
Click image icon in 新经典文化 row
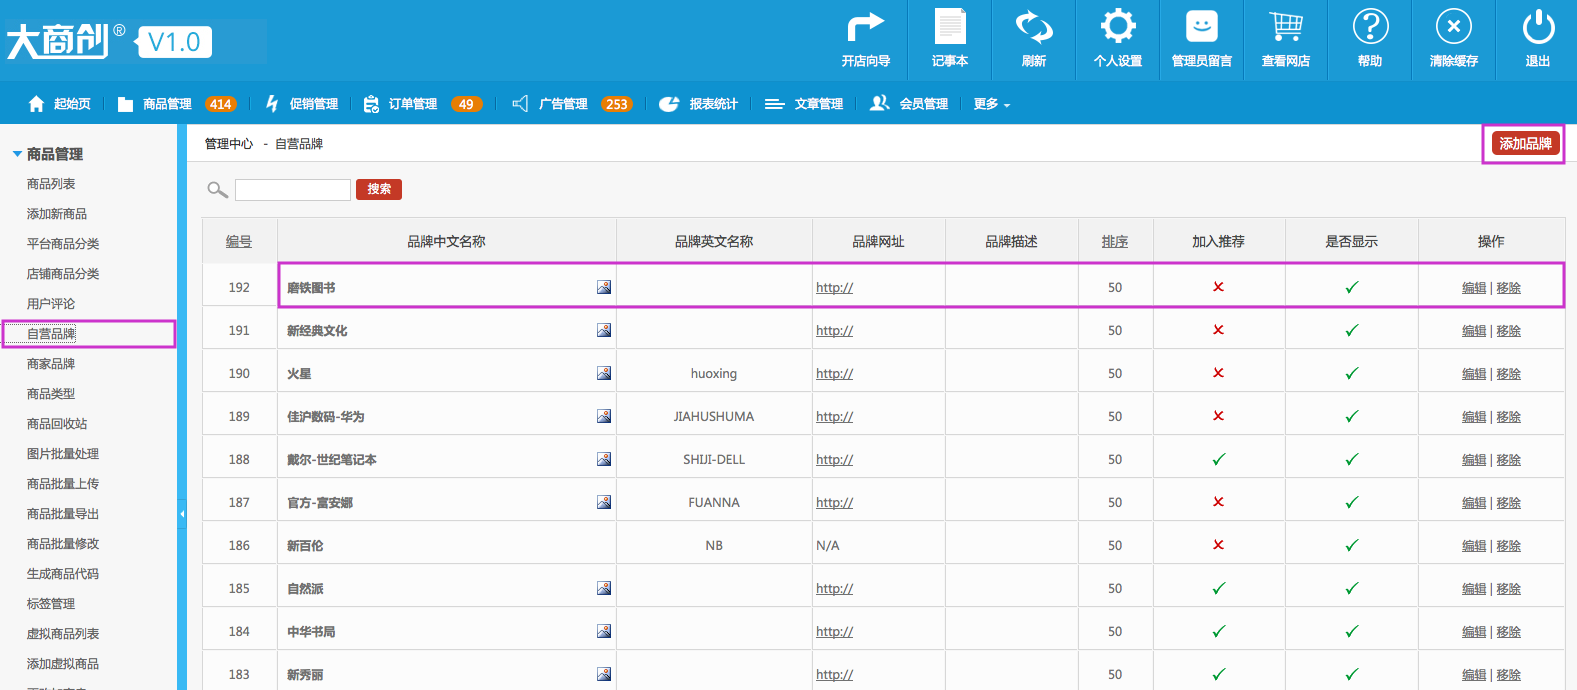604,330
